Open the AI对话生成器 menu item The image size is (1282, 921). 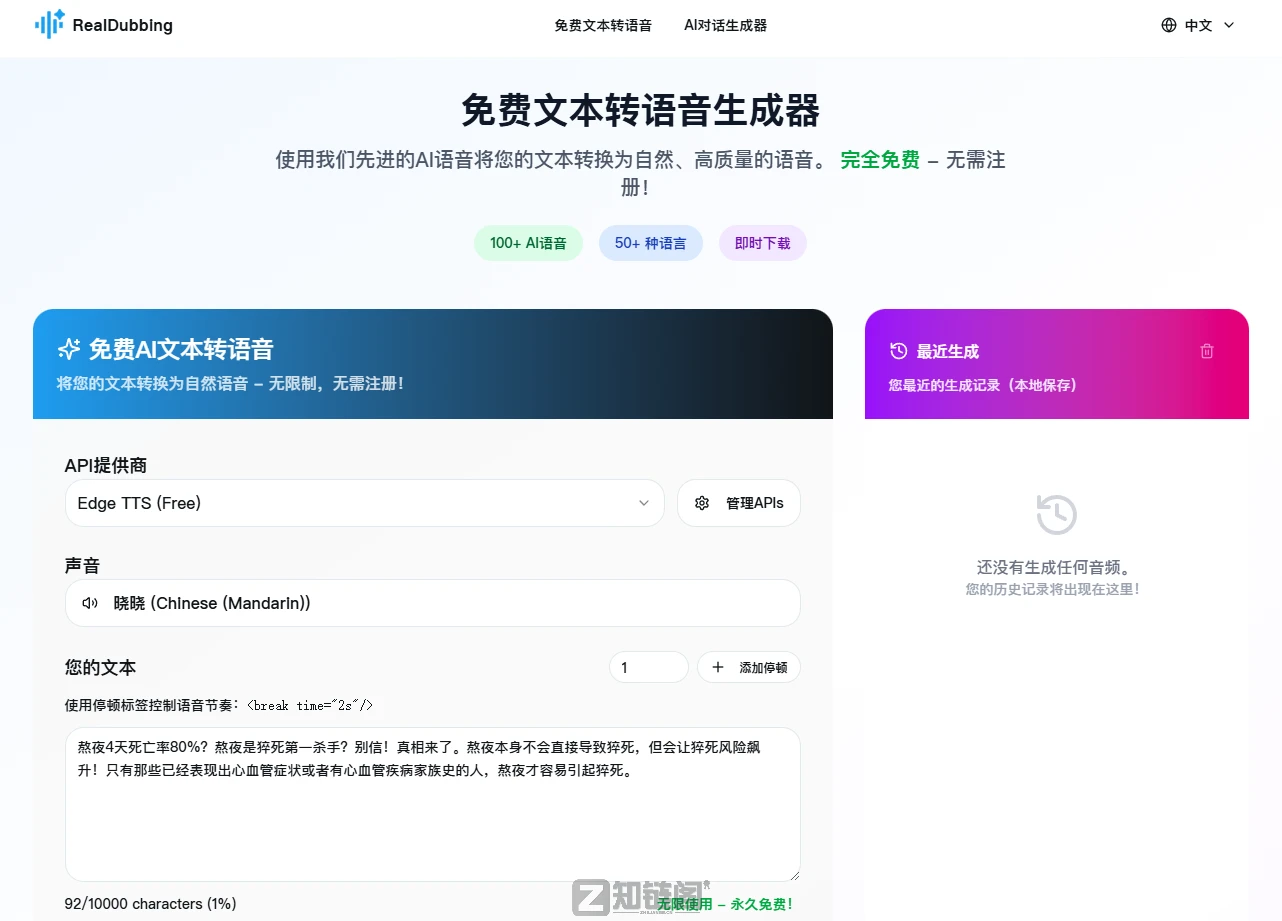coord(724,26)
